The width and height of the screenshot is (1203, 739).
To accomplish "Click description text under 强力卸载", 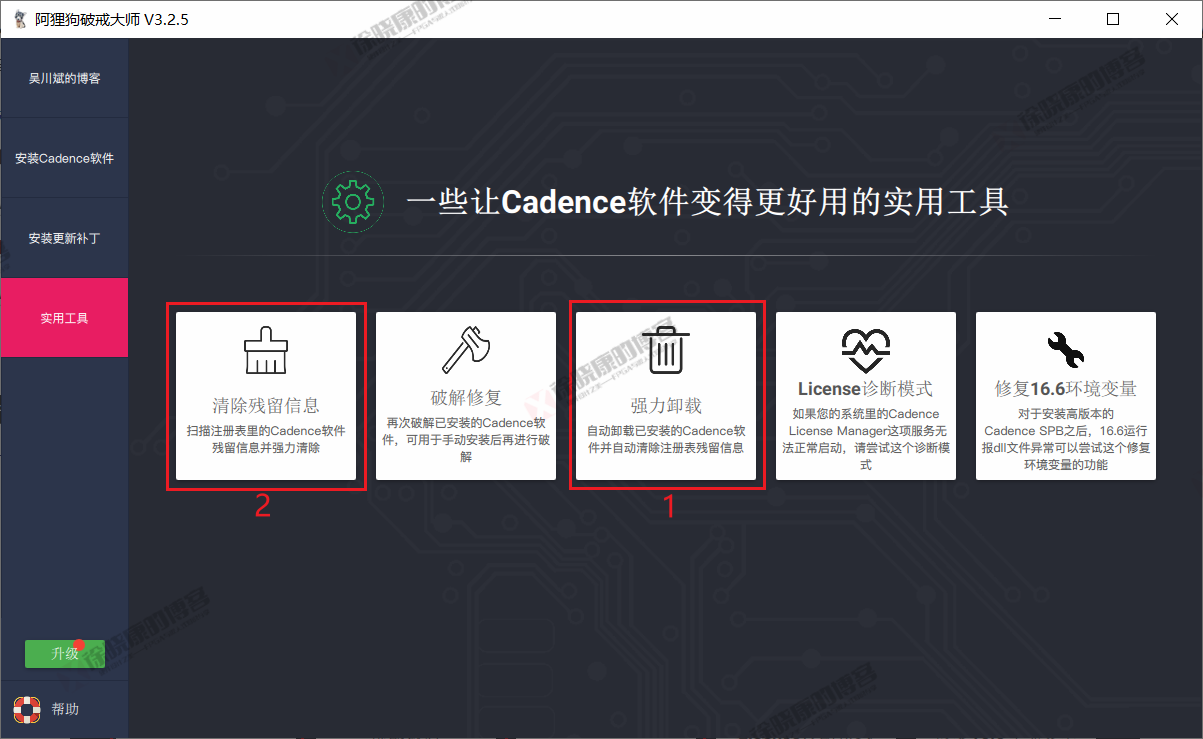I will pos(665,440).
